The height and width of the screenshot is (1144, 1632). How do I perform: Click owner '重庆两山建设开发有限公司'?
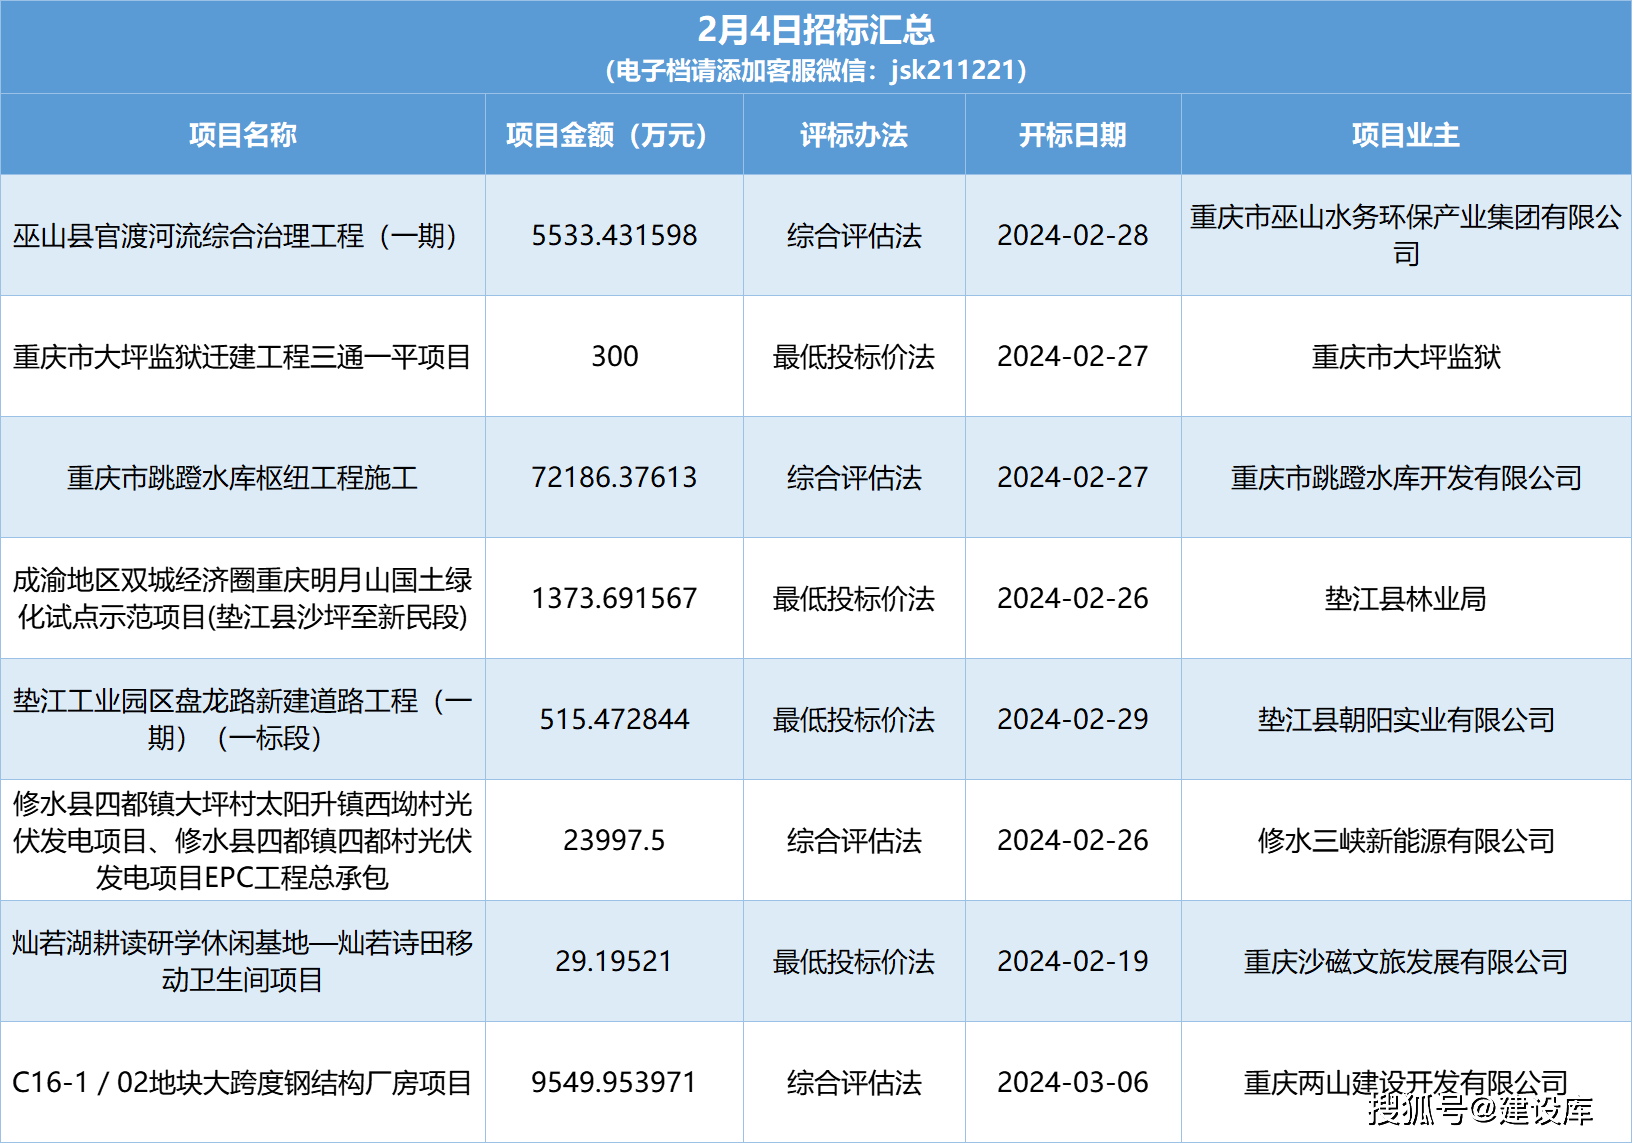click(1406, 1083)
